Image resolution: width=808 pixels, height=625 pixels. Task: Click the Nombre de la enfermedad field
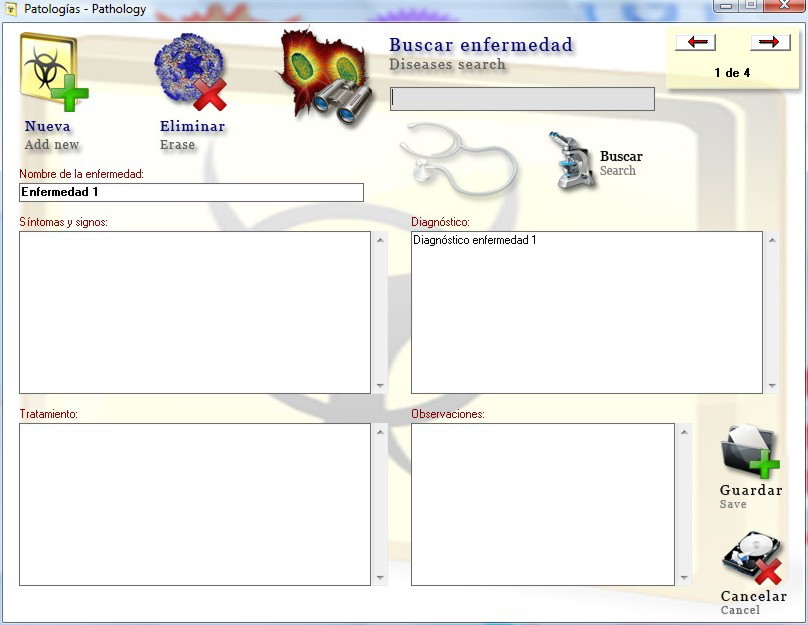point(191,192)
